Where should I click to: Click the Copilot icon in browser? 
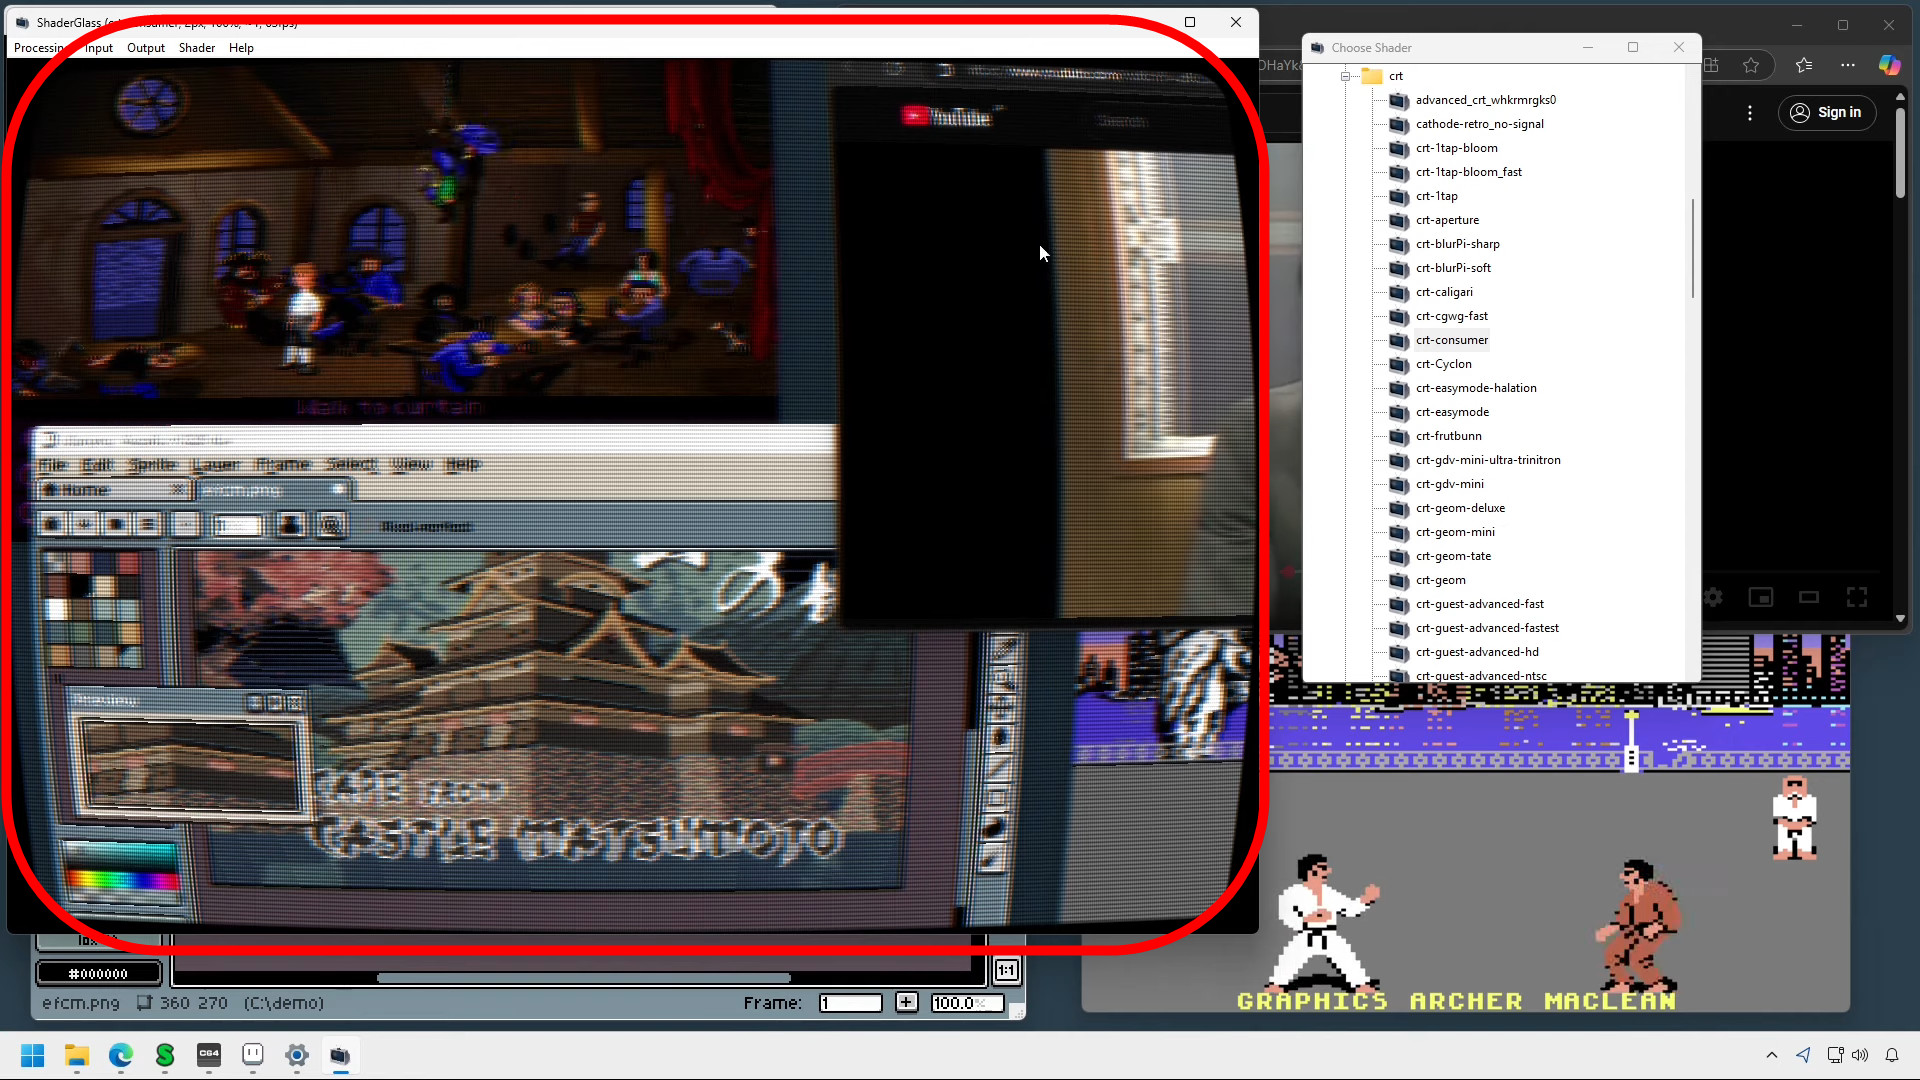click(1888, 65)
